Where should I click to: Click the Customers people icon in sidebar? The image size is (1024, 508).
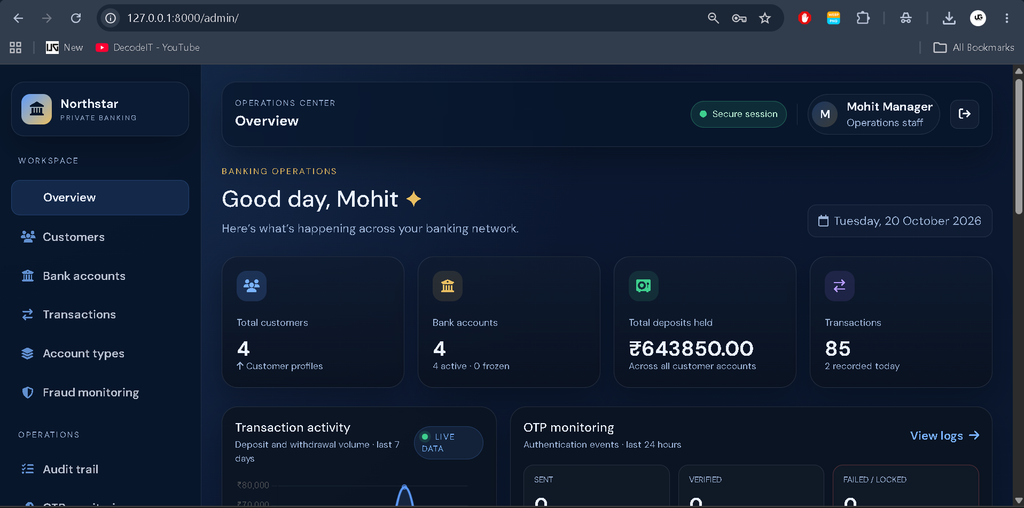[27, 237]
